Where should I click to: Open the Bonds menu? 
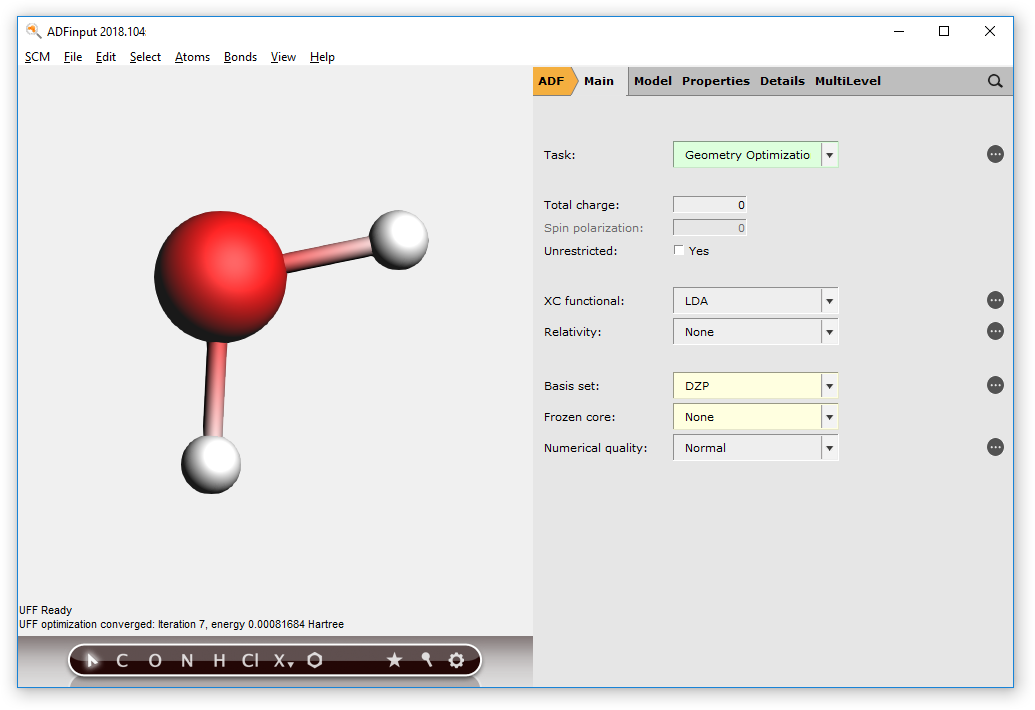click(240, 57)
